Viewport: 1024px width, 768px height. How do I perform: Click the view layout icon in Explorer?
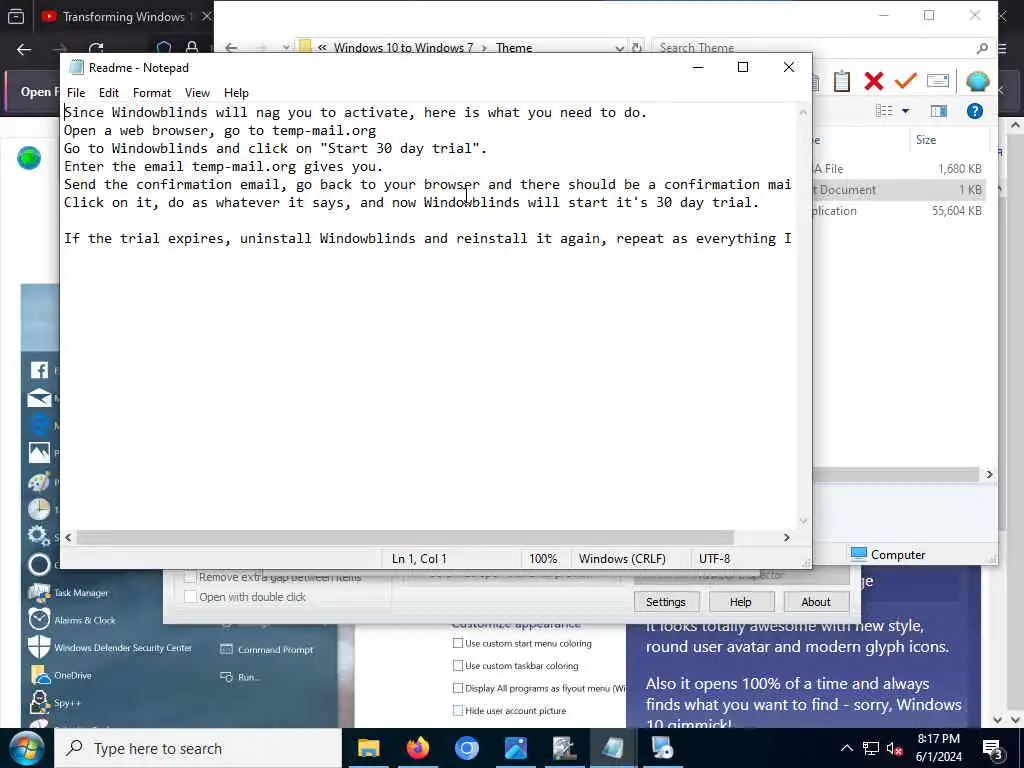point(884,111)
